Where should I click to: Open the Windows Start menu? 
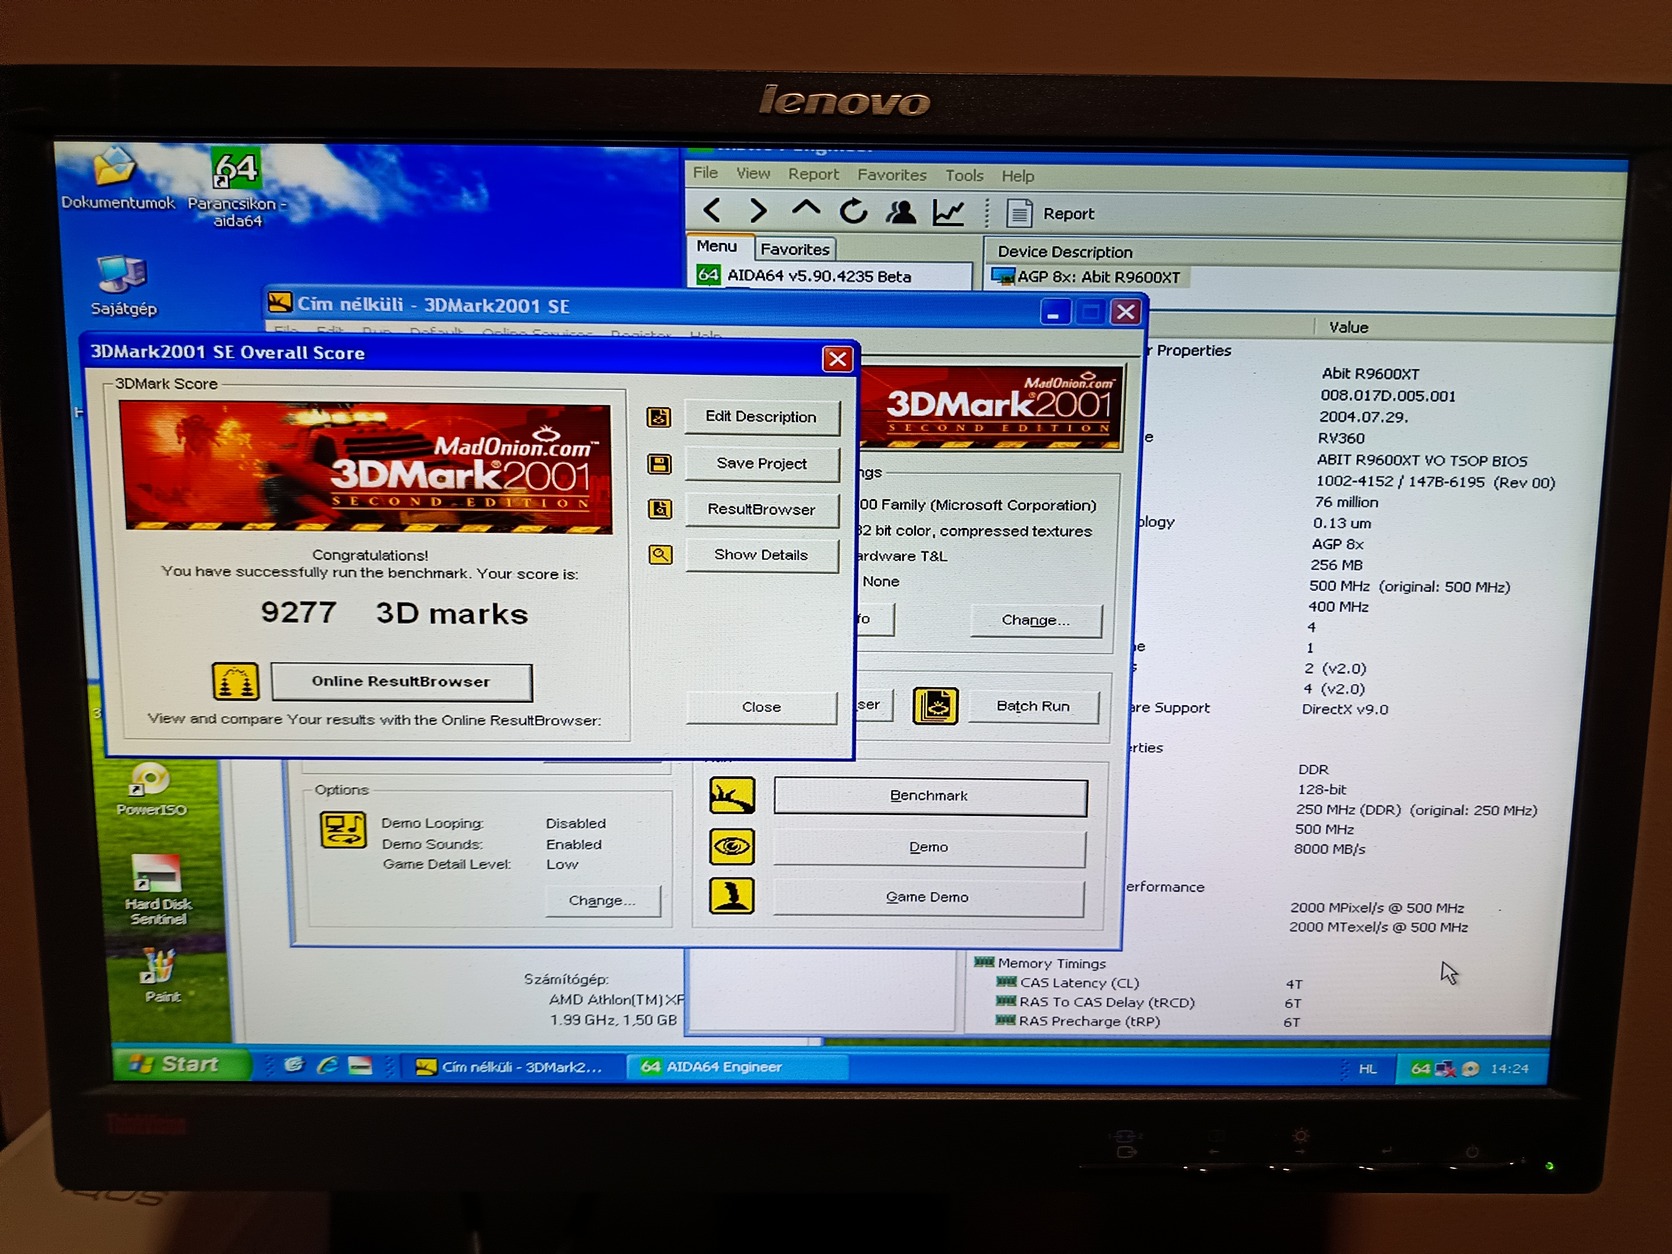179,1064
